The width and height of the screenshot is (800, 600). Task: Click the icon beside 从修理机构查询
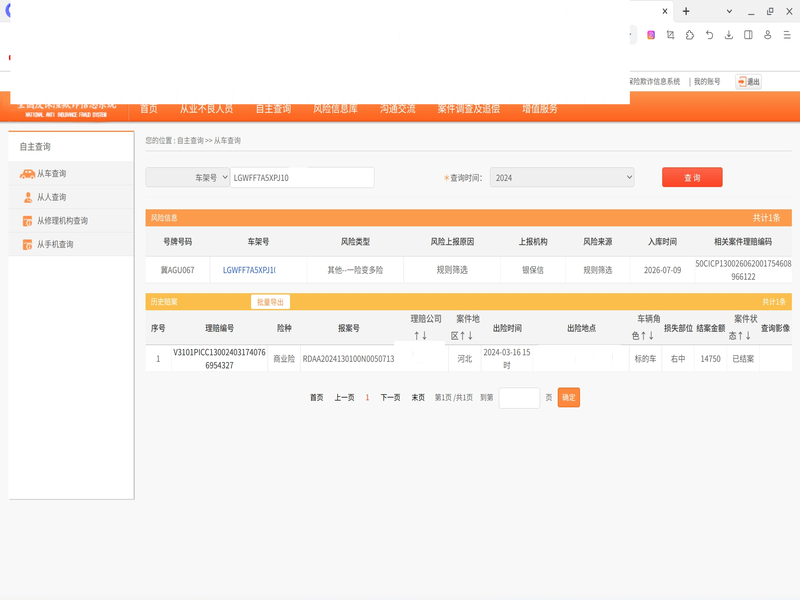point(28,221)
